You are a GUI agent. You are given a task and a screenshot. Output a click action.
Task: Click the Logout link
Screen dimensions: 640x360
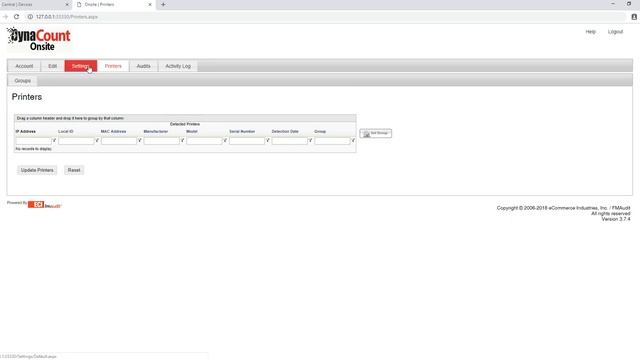pos(615,32)
